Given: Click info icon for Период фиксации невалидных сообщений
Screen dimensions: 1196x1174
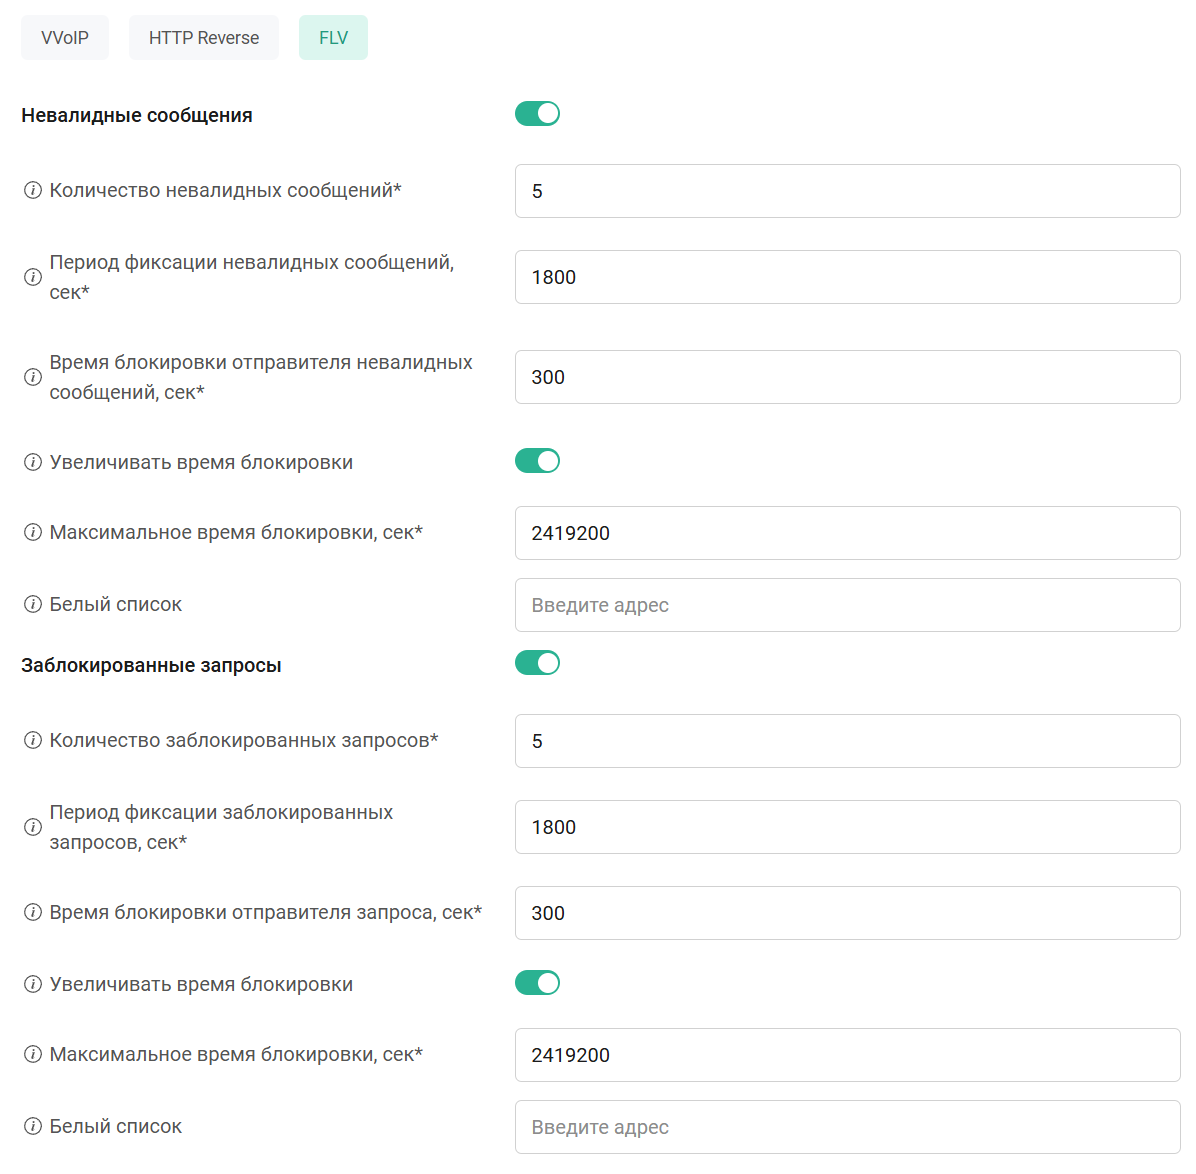Looking at the screenshot, I should [x=33, y=277].
